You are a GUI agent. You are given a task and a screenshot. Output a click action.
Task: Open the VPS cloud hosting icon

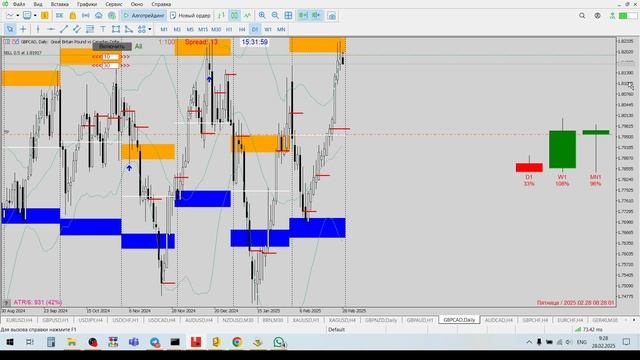pyautogui.click(x=99, y=16)
